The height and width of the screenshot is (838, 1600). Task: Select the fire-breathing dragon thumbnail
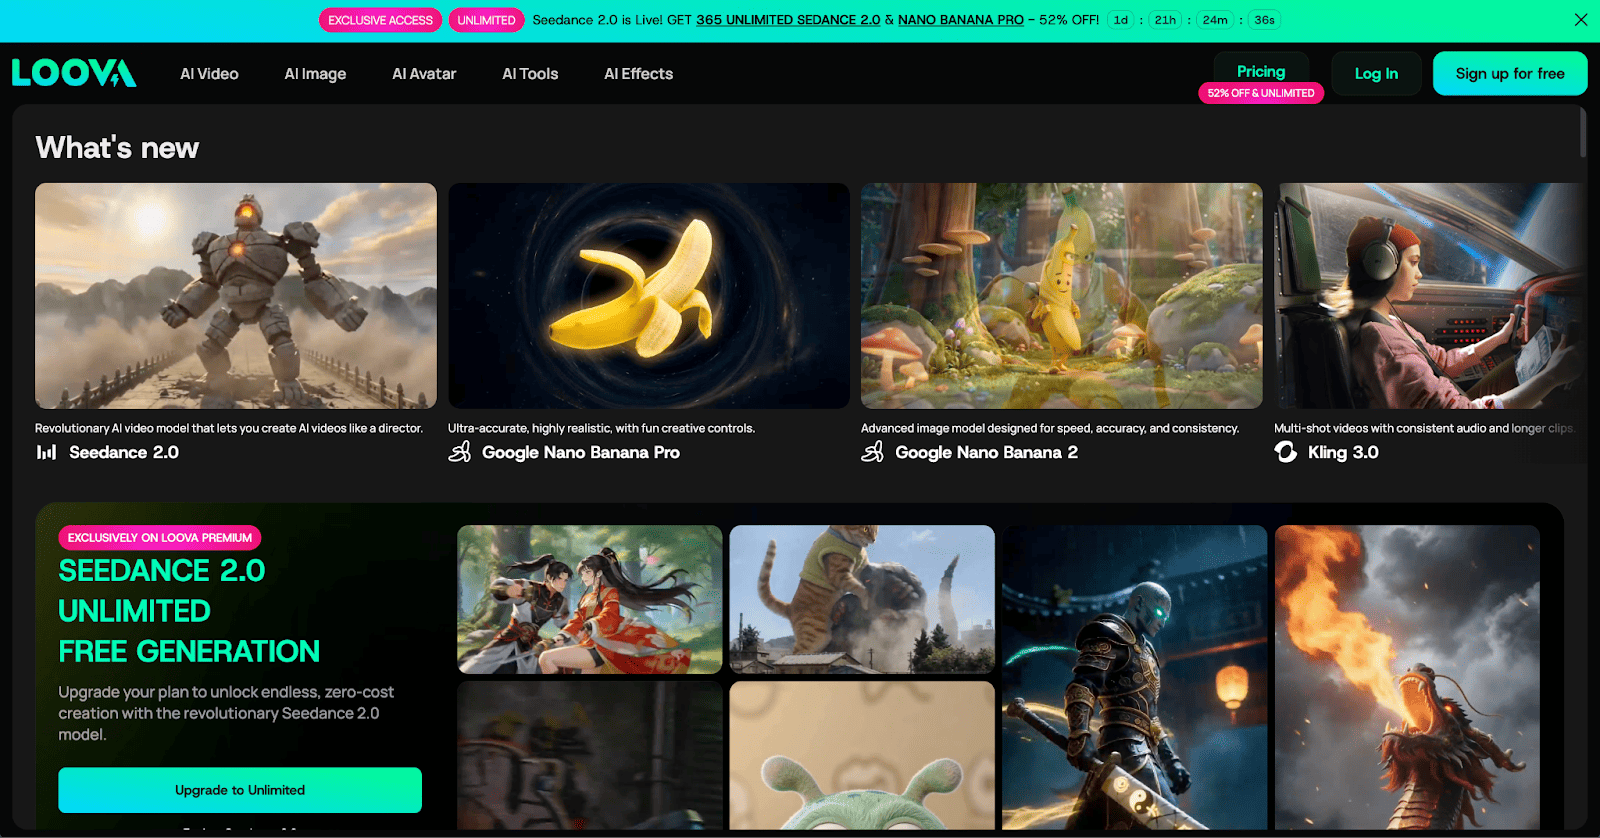[x=1407, y=677]
